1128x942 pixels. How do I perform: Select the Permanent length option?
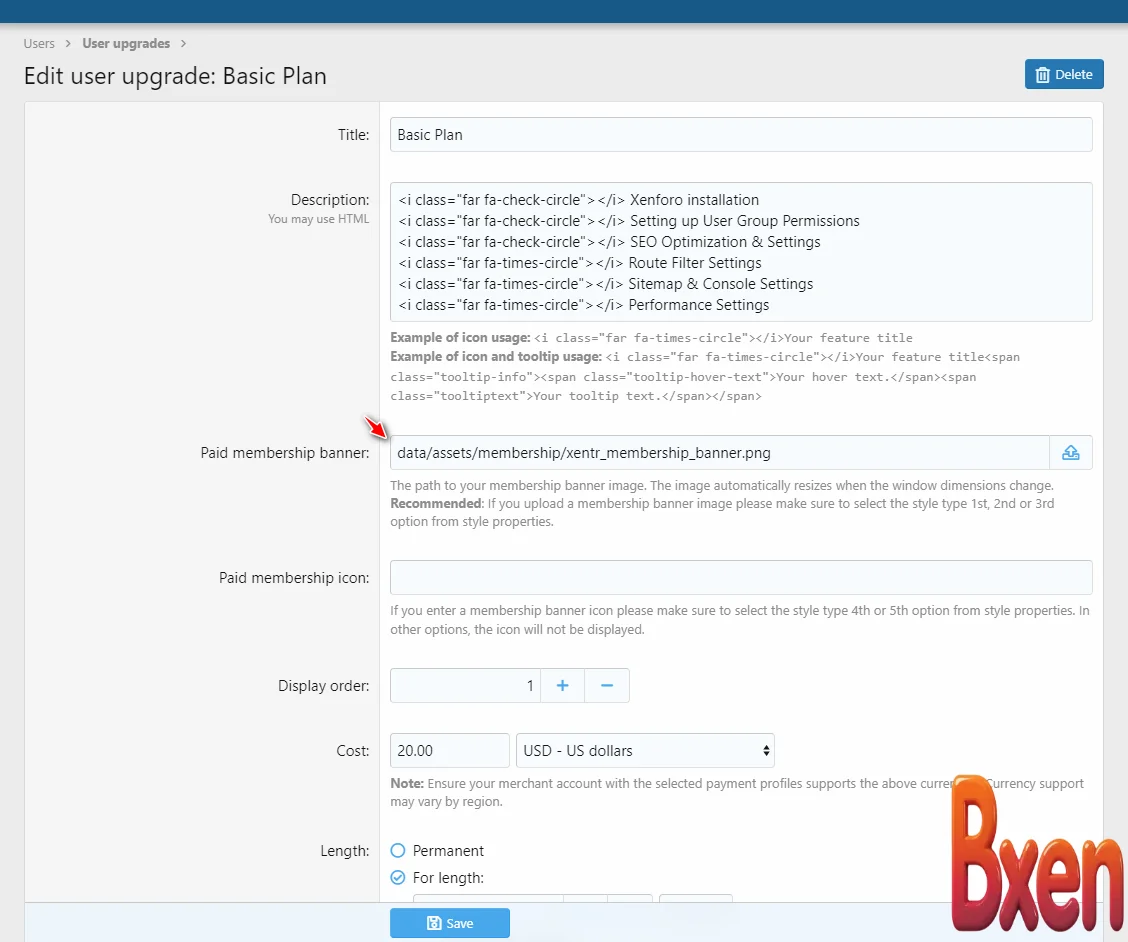click(x=399, y=851)
